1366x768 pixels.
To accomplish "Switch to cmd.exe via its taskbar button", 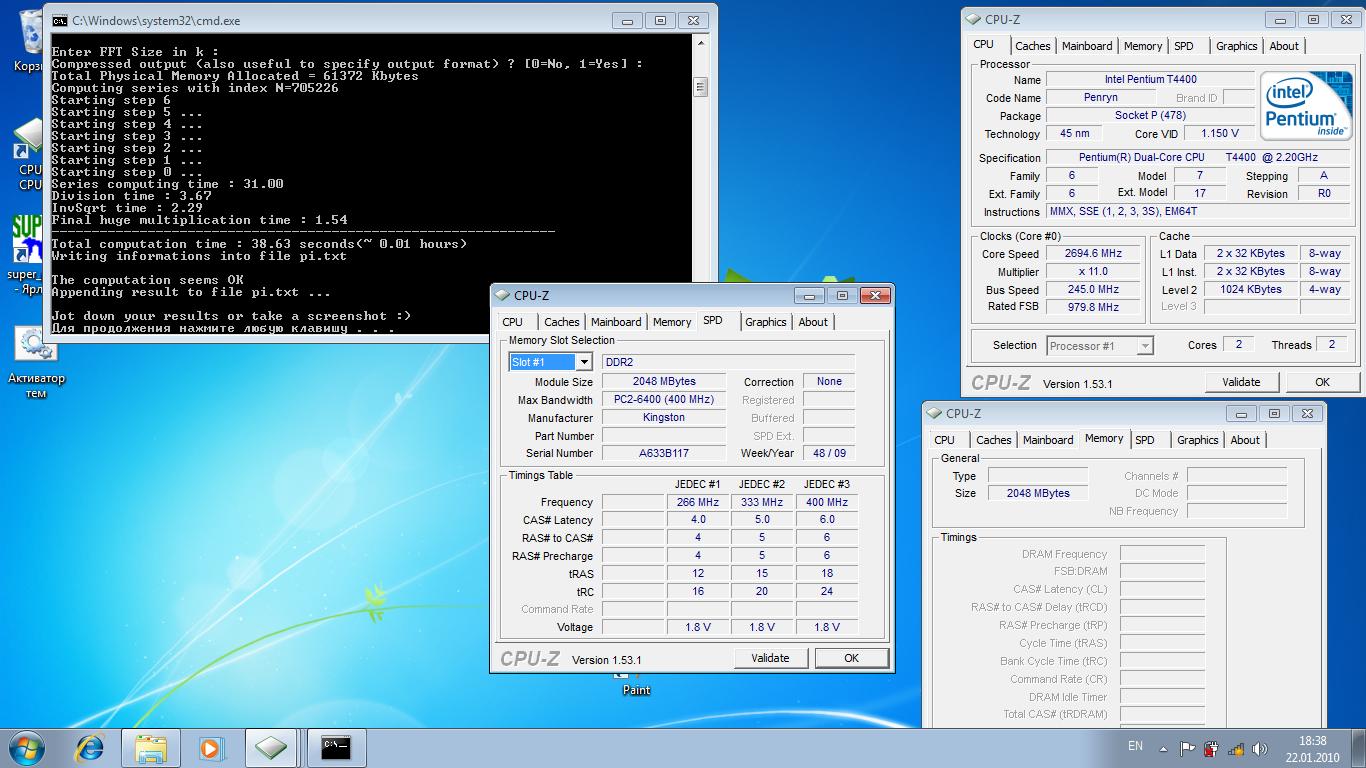I will tap(336, 748).
